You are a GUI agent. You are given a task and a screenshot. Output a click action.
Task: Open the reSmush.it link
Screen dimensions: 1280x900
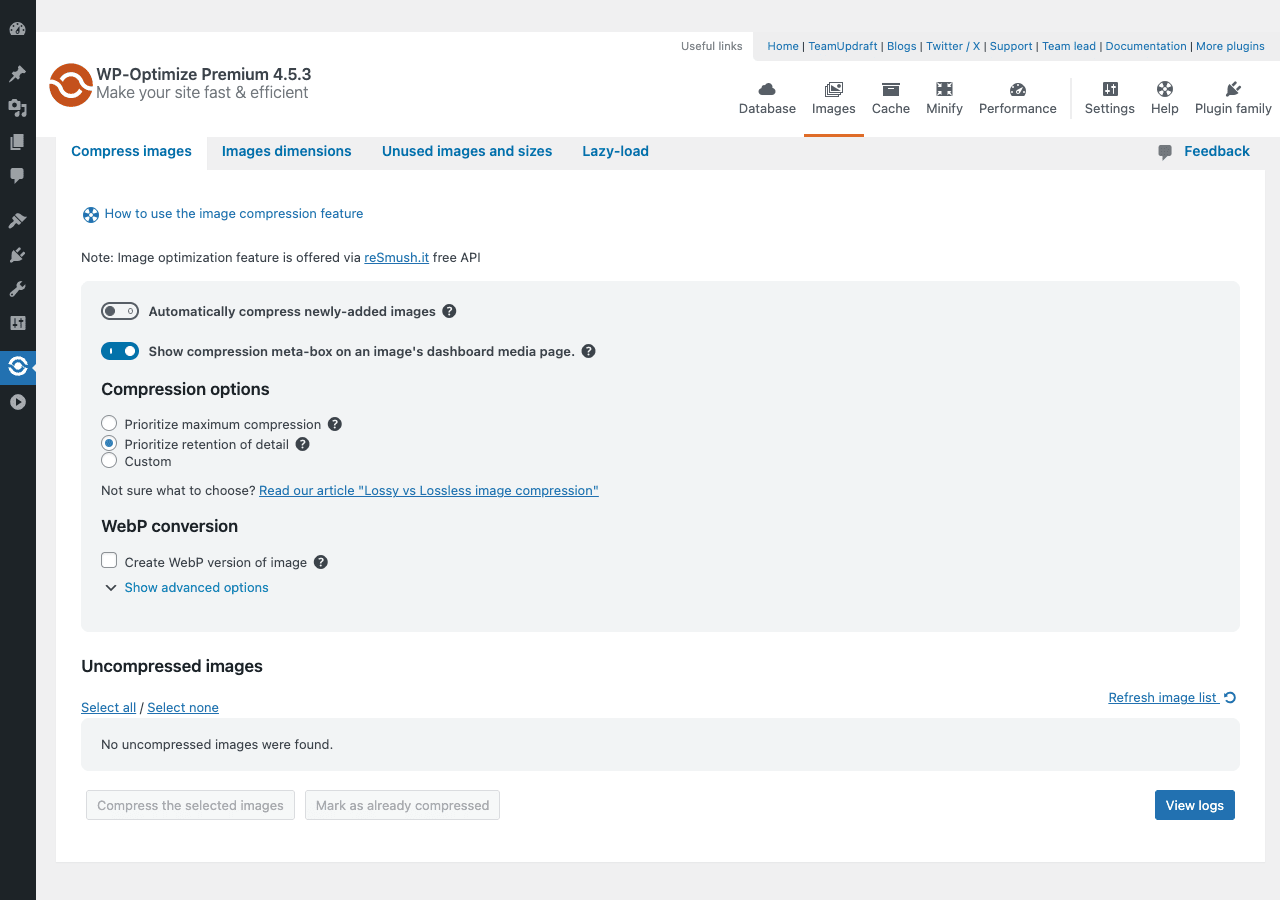point(396,257)
